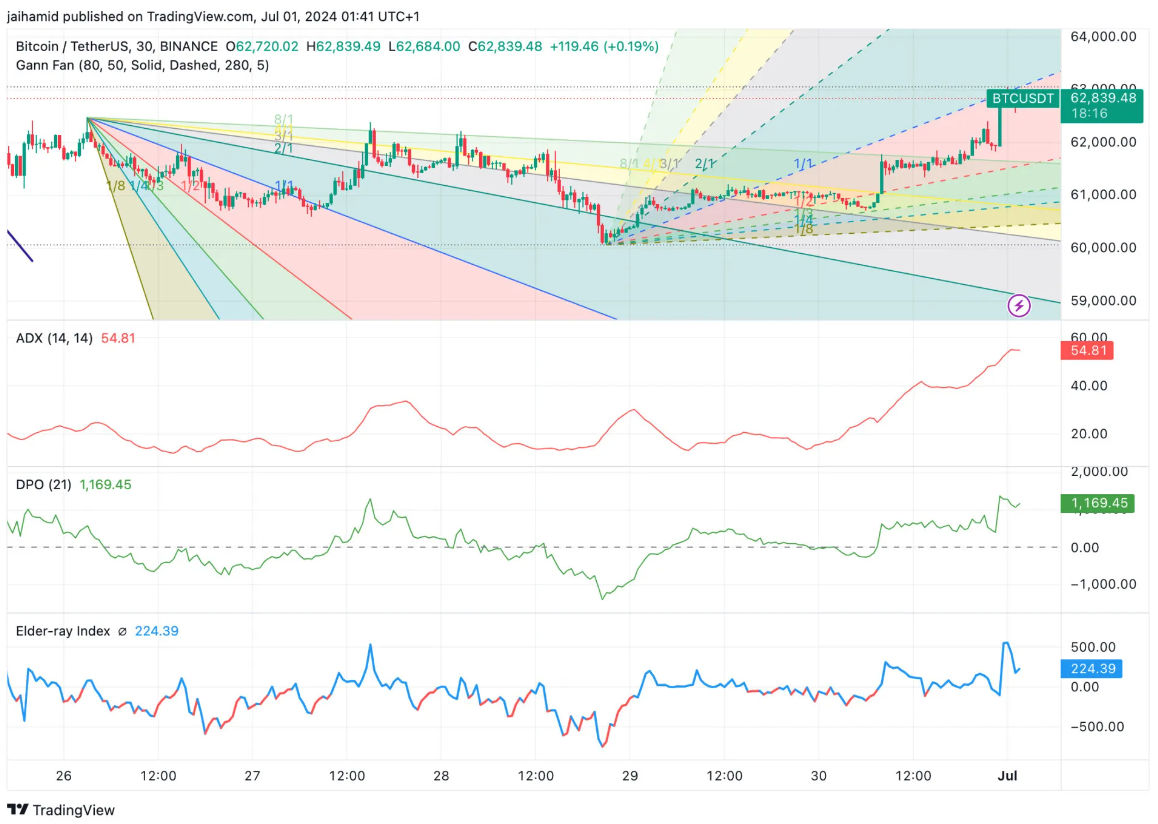
Task: Click the dark purple diagonal line at left
Action: point(20,246)
